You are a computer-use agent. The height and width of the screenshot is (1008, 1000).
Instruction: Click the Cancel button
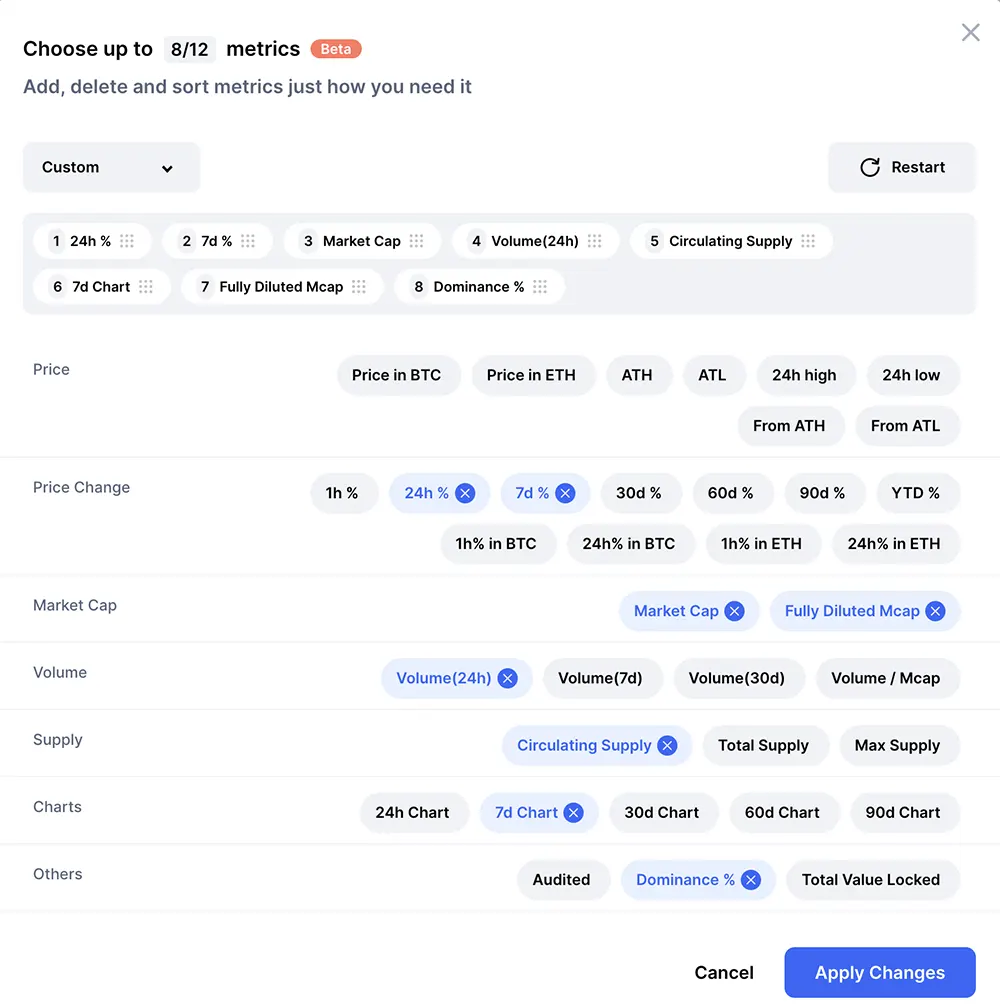[724, 973]
